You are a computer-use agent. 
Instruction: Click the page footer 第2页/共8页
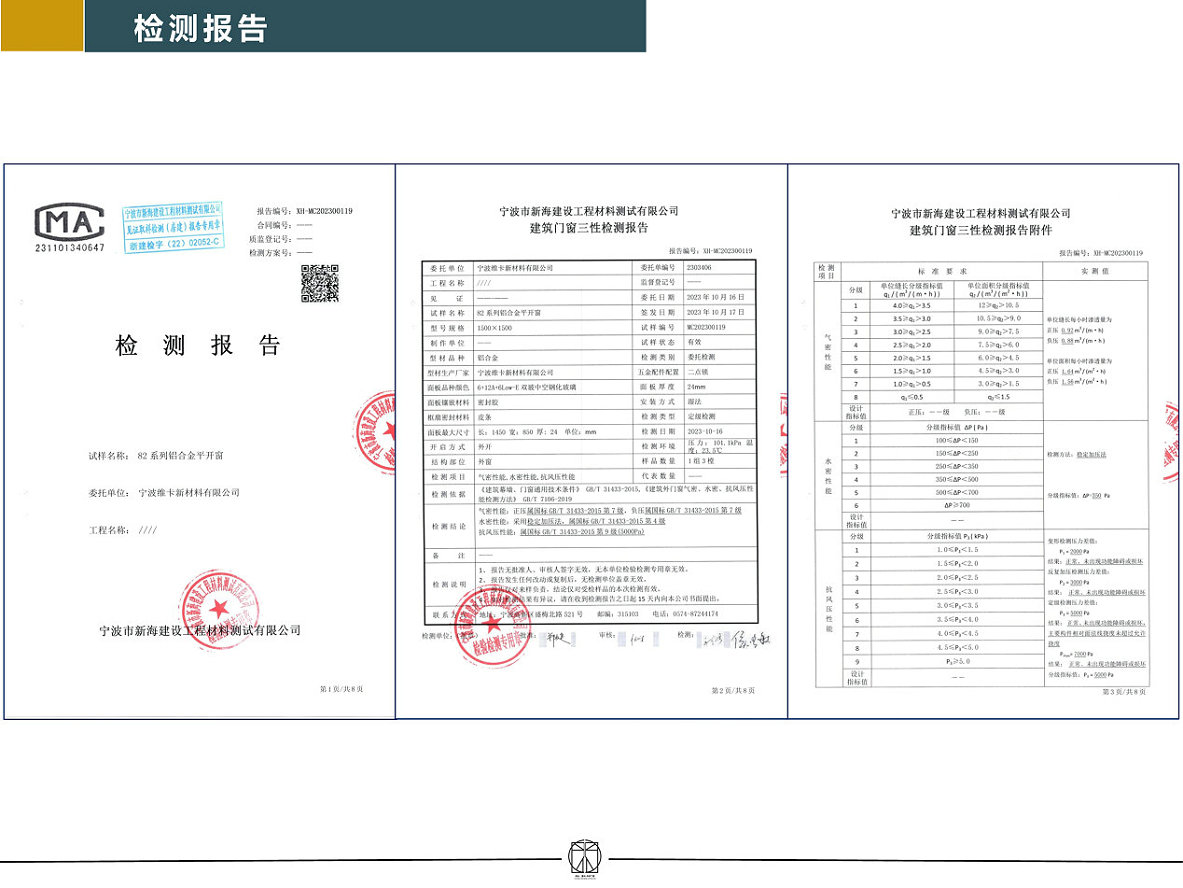733,690
